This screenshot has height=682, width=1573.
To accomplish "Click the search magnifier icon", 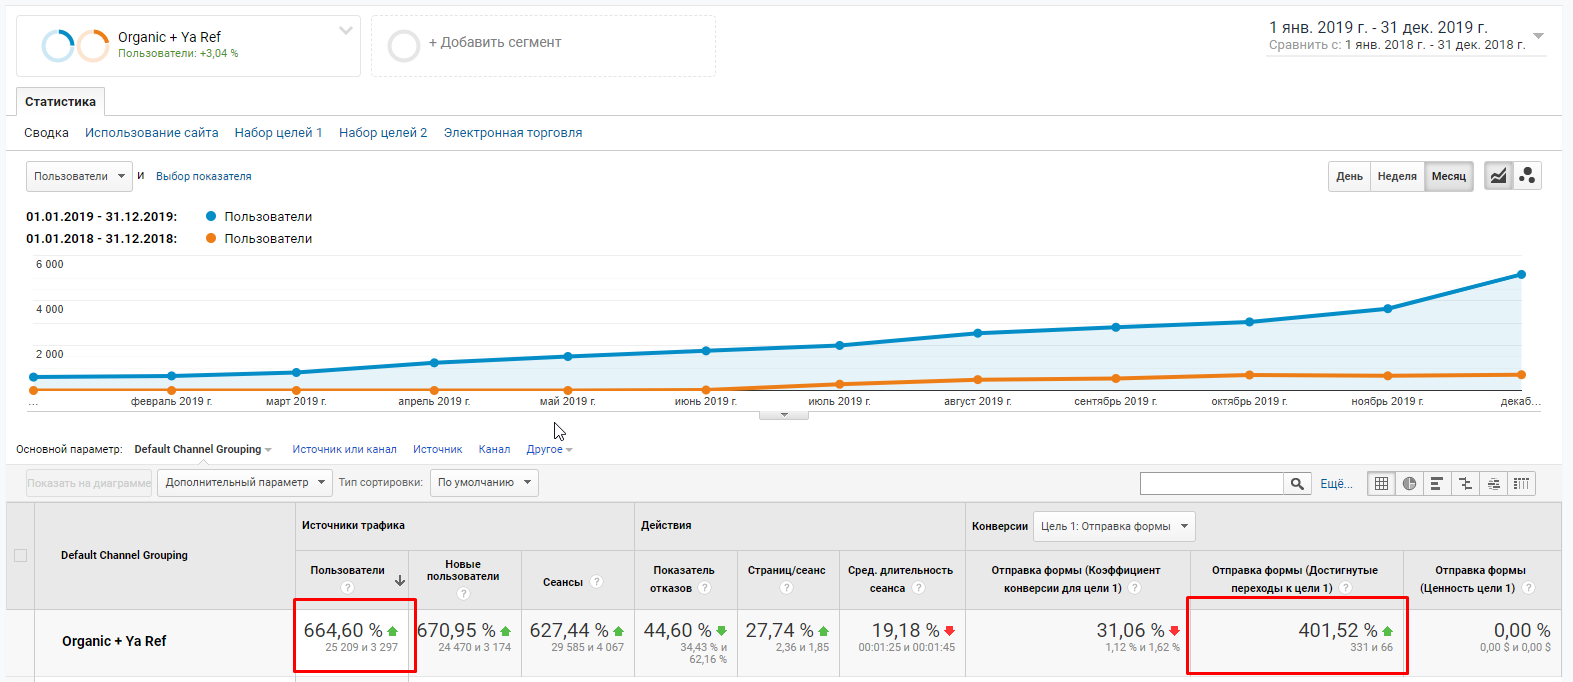I will (x=1297, y=484).
